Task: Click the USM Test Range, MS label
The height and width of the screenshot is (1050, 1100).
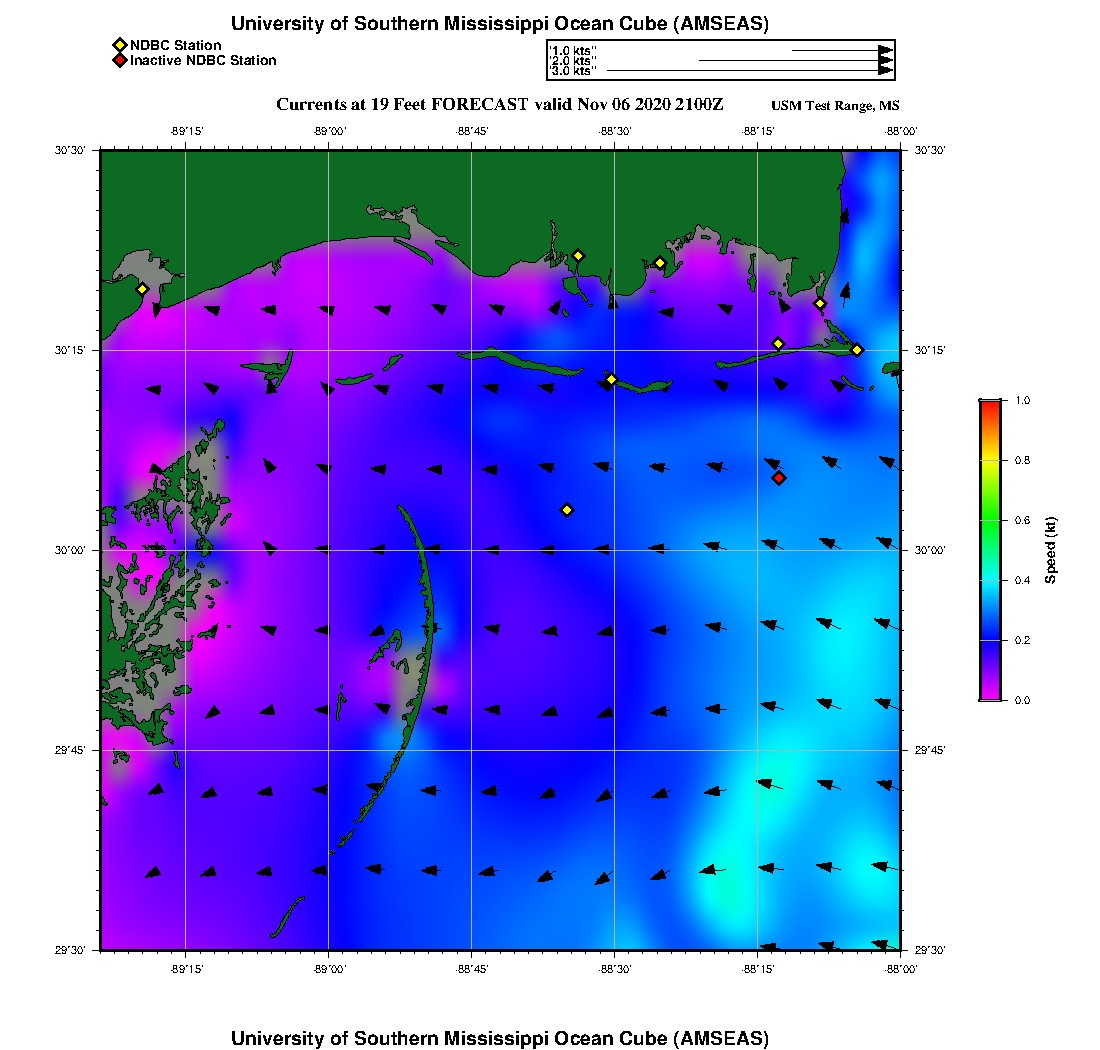Action: 835,106
